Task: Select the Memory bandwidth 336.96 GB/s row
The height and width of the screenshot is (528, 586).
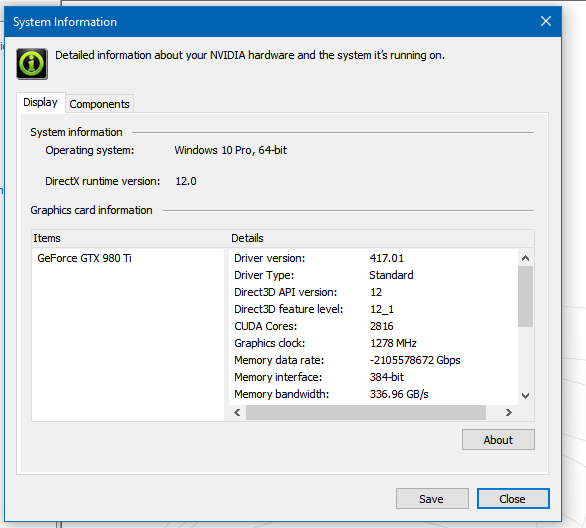Action: pos(373,394)
